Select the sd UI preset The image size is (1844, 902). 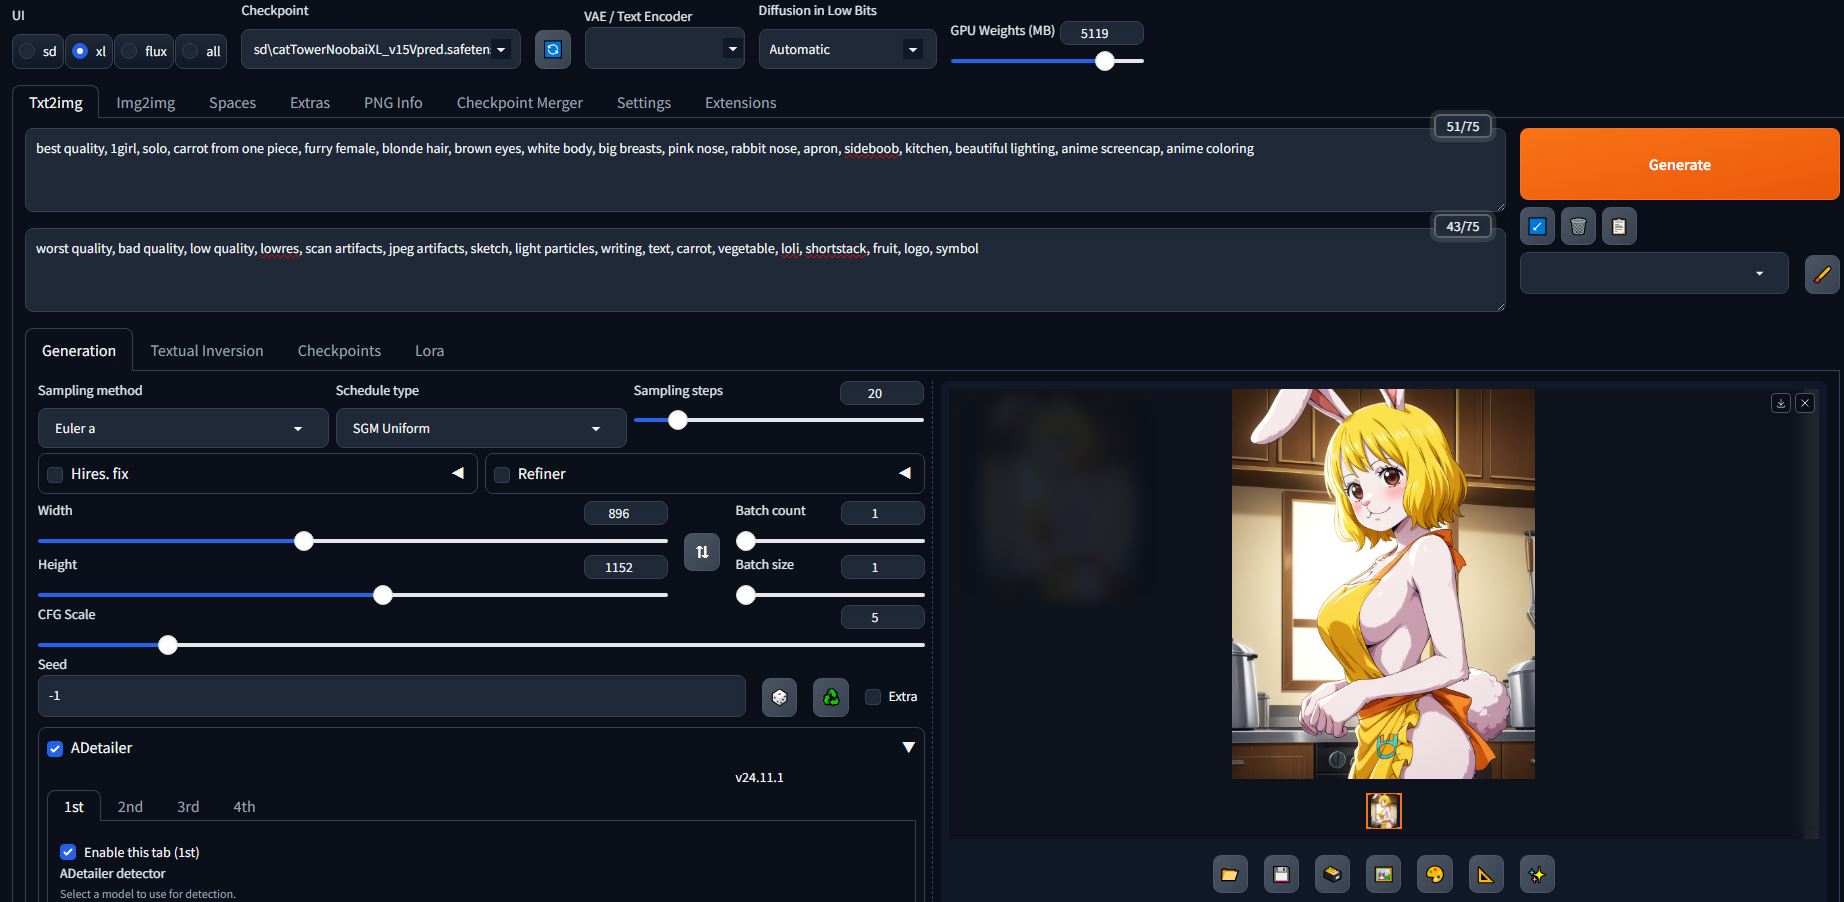pyautogui.click(x=38, y=51)
